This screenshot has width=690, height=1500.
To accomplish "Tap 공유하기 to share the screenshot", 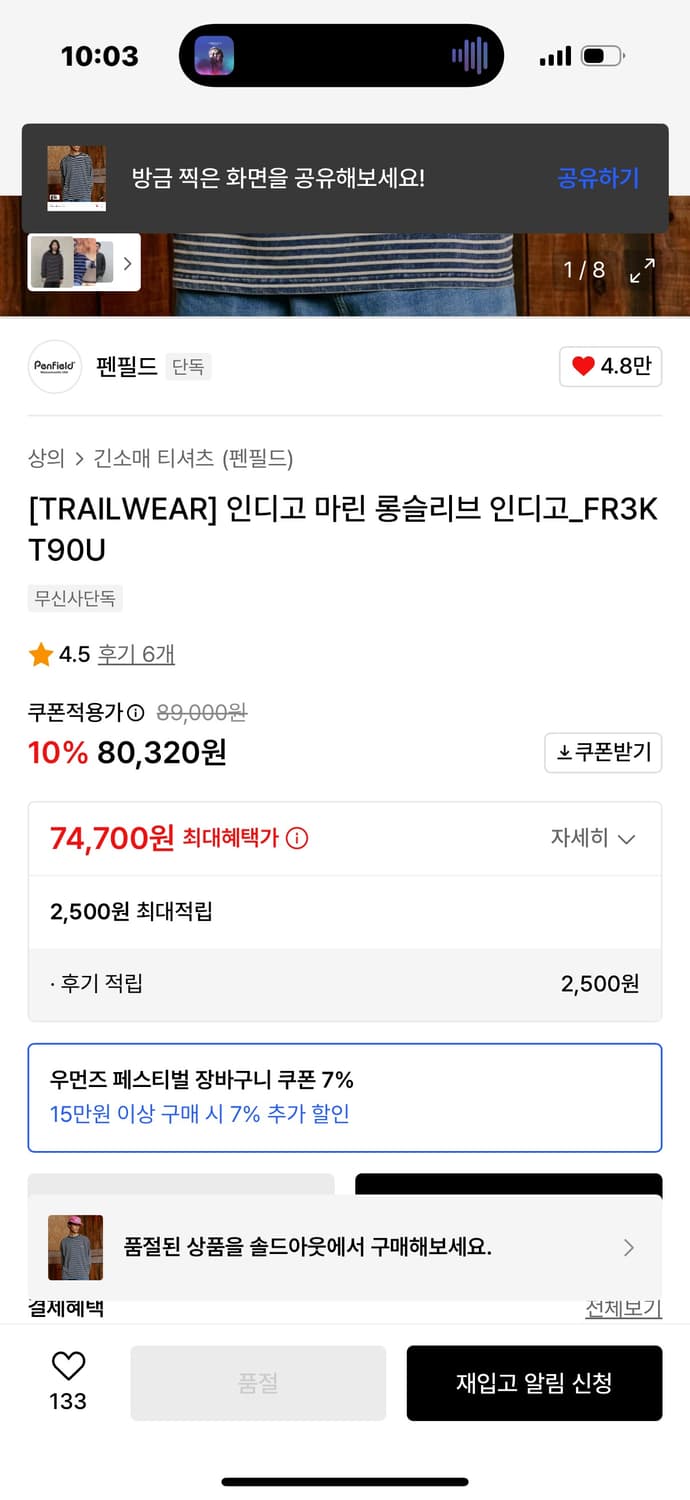I will (597, 179).
